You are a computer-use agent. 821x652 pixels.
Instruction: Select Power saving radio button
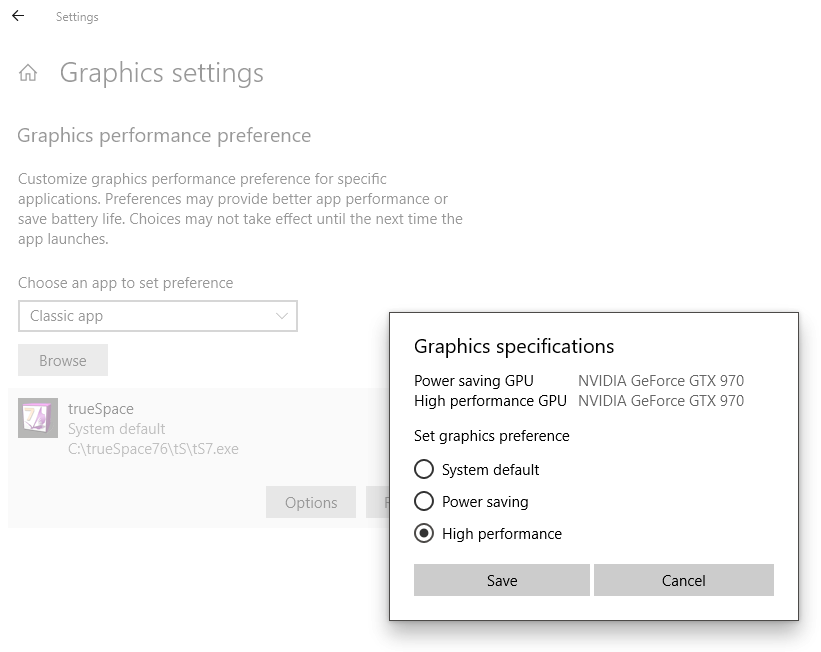tap(424, 501)
